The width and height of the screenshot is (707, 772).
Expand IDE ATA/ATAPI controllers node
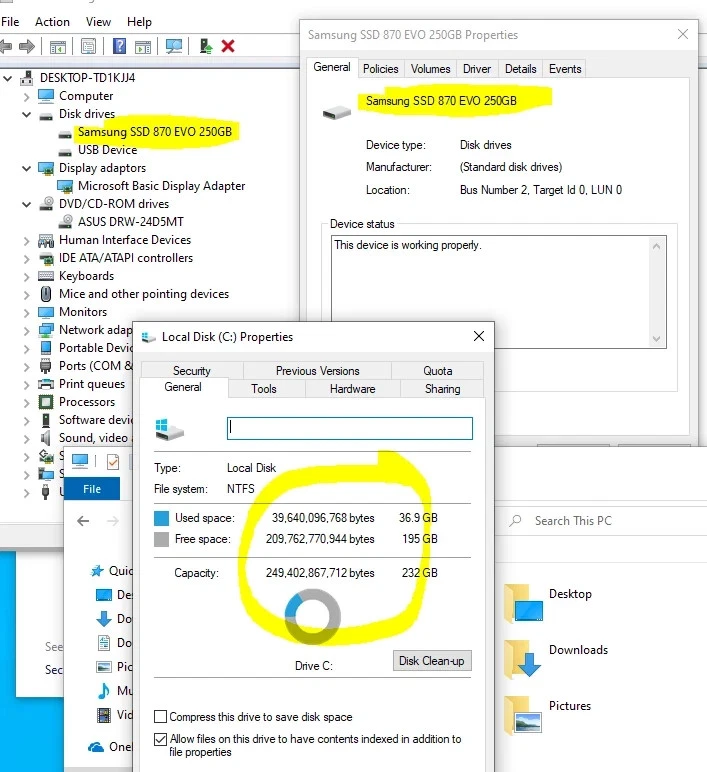(x=27, y=258)
